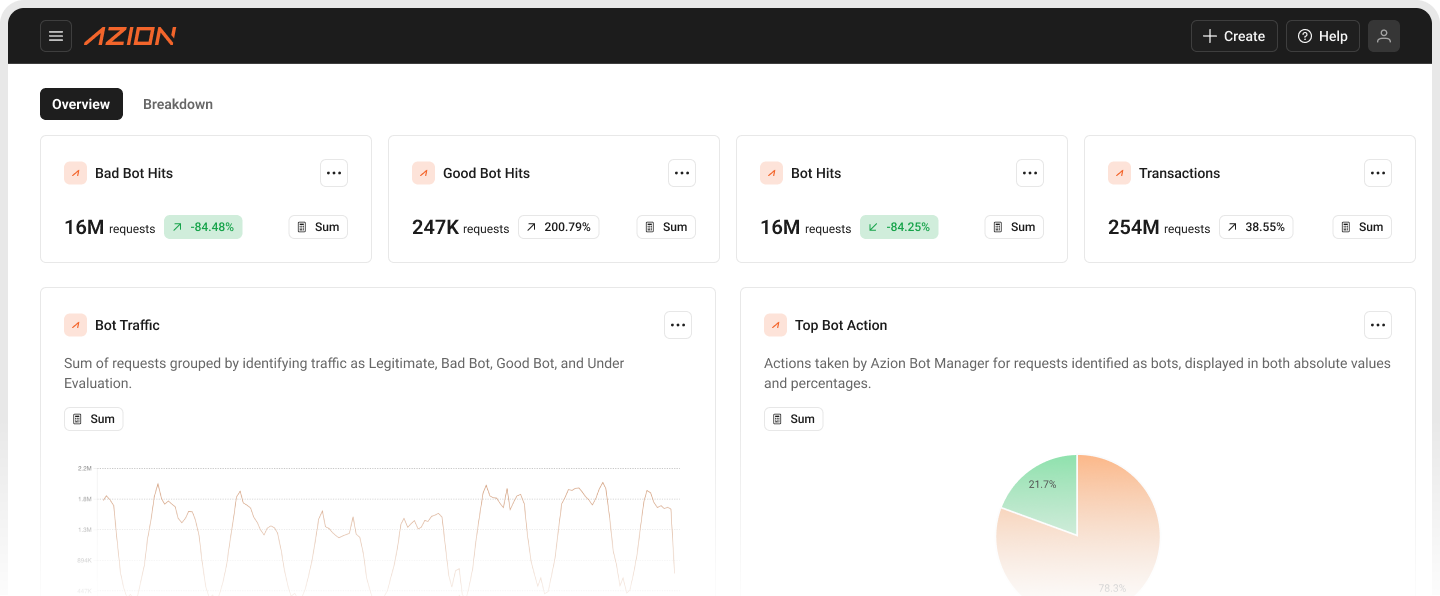Switch to the Overview tab

(81, 104)
